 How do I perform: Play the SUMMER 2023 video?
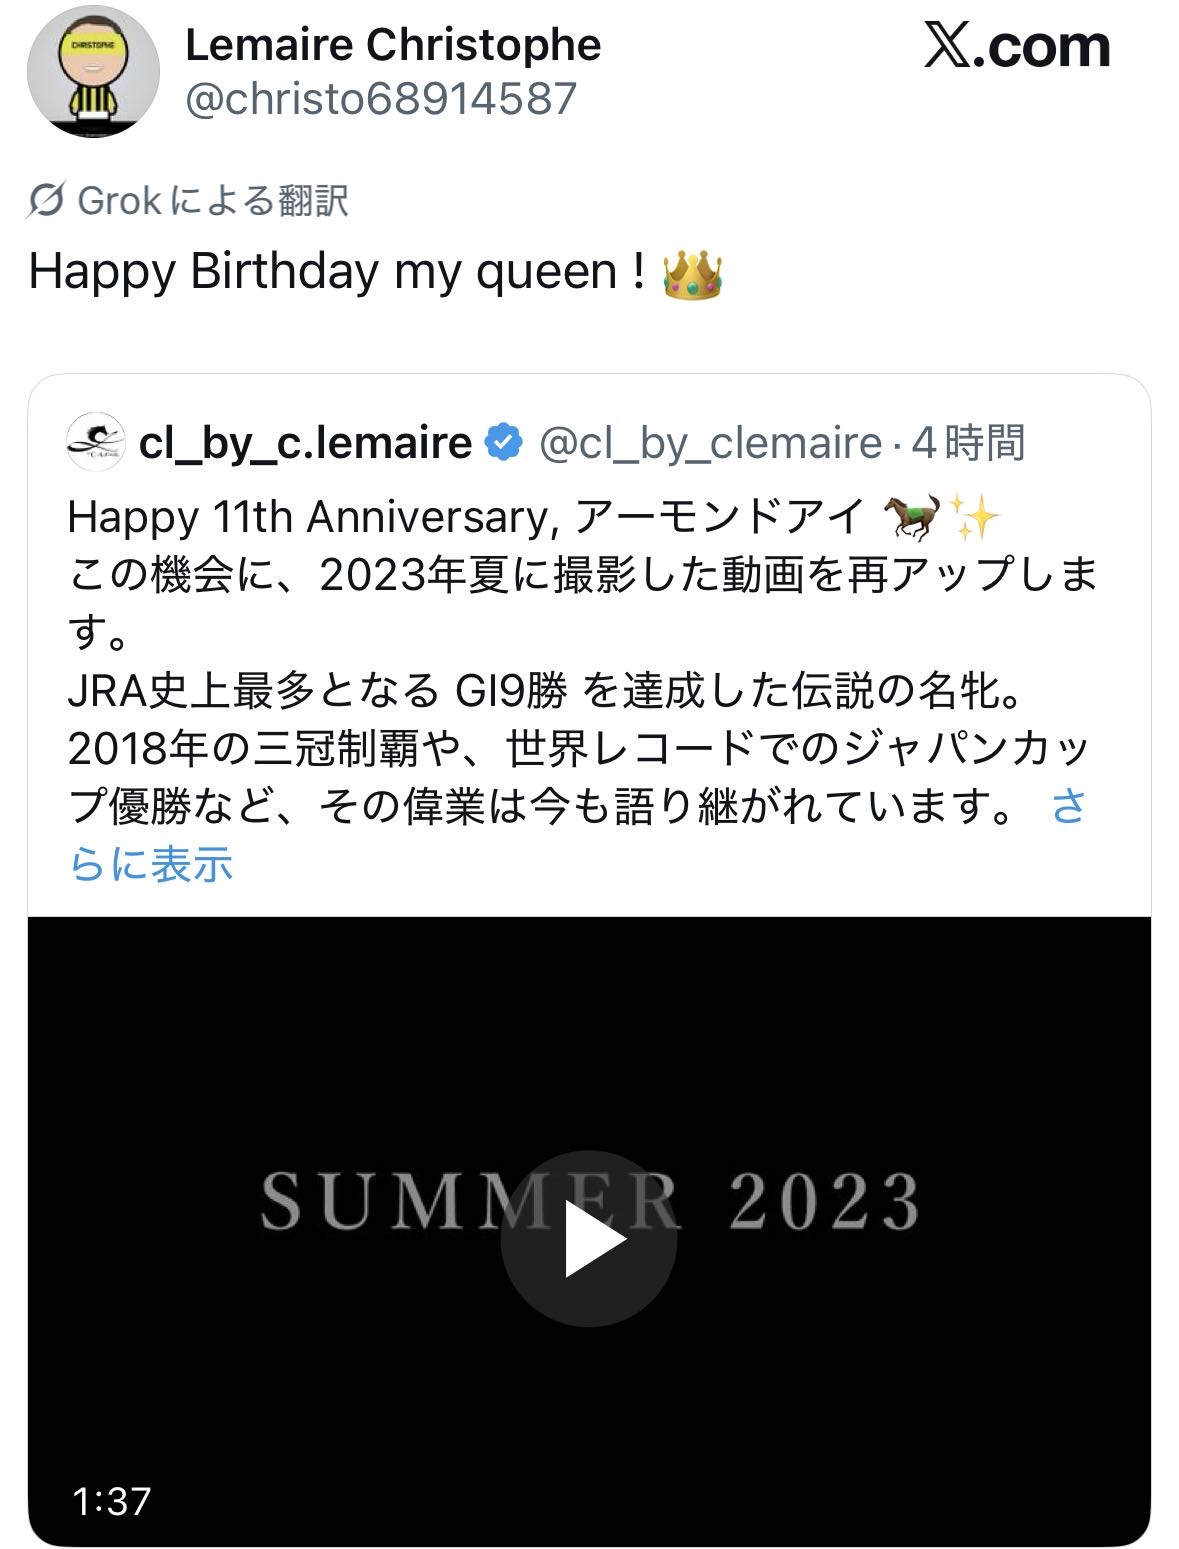coord(589,1239)
